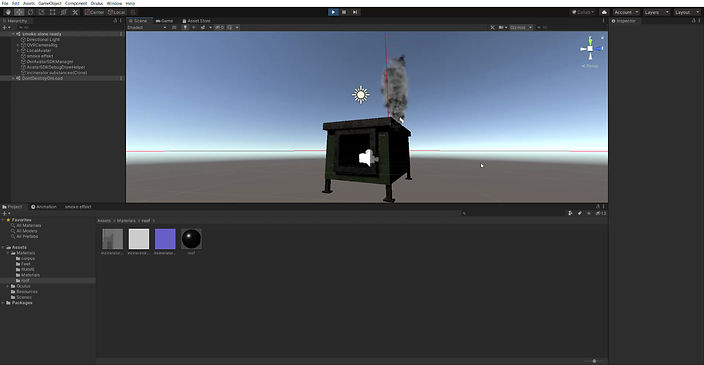The width and height of the screenshot is (704, 365).
Task: Select the sun light gizmo in scene
Action: (x=361, y=95)
